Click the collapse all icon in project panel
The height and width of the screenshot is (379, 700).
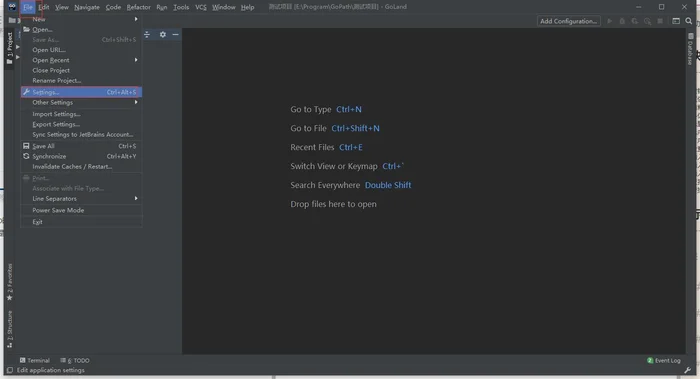[147, 34]
